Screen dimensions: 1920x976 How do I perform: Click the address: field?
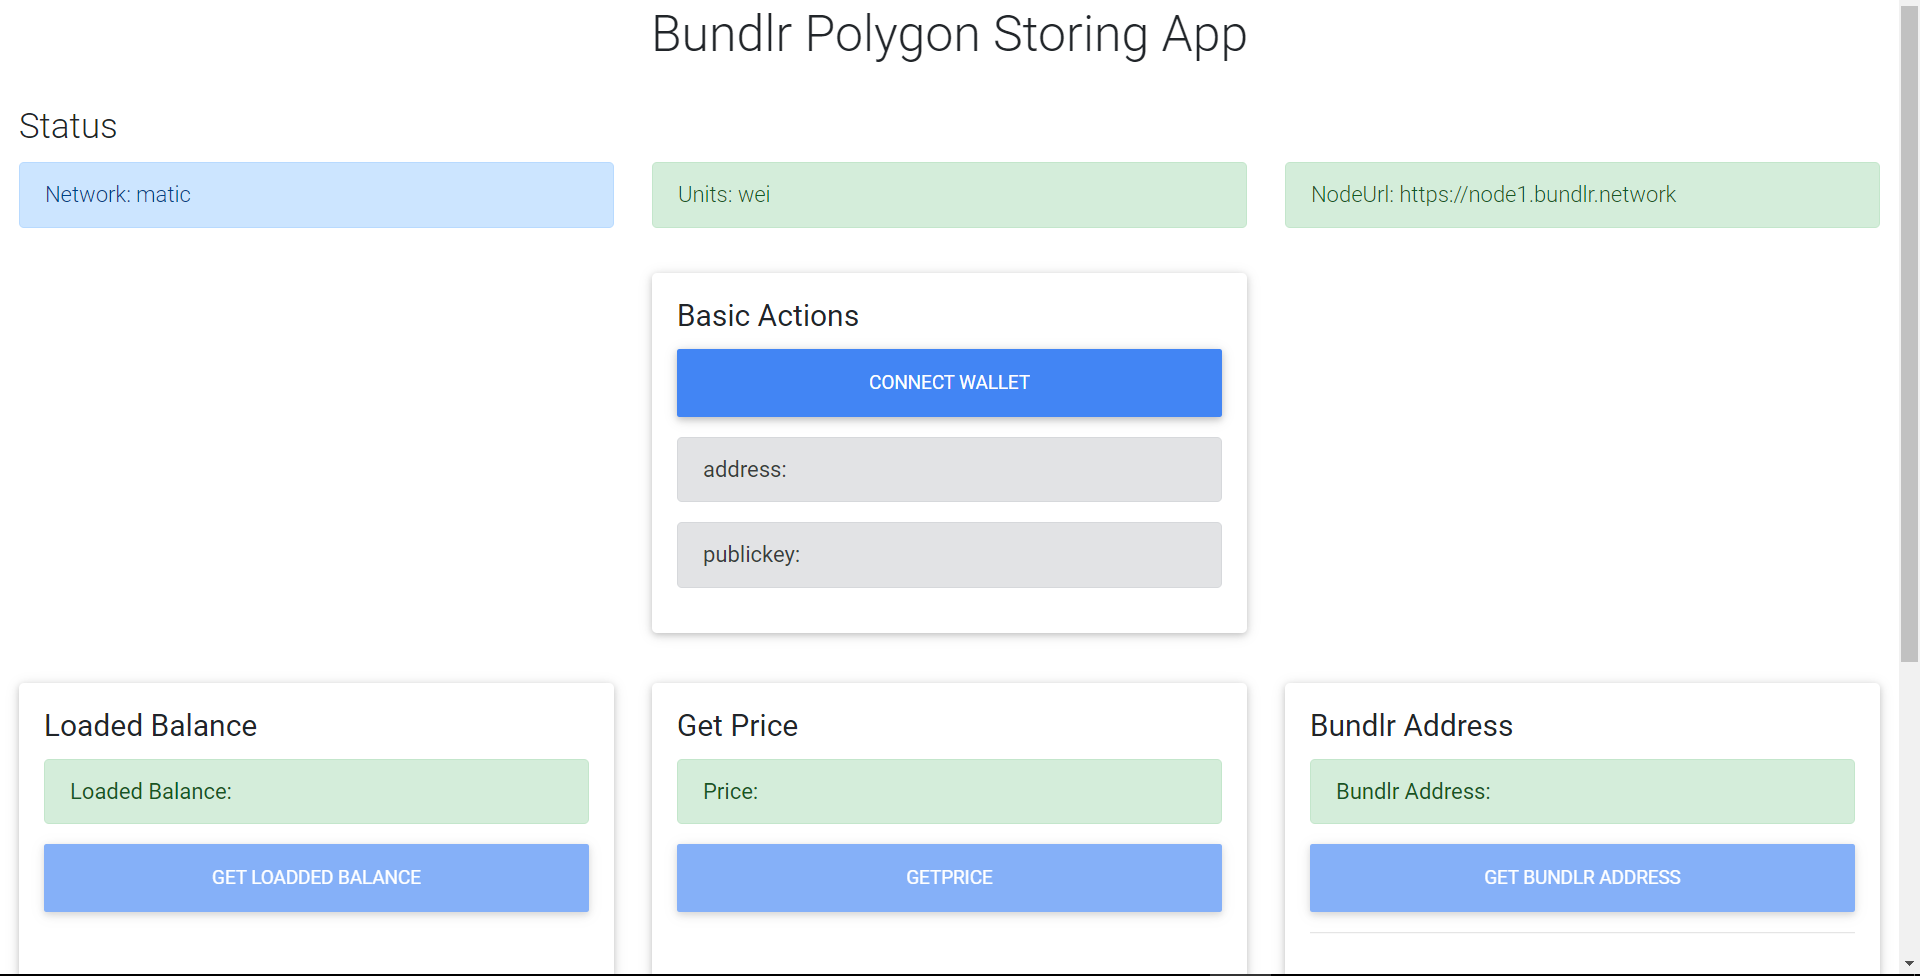click(949, 470)
